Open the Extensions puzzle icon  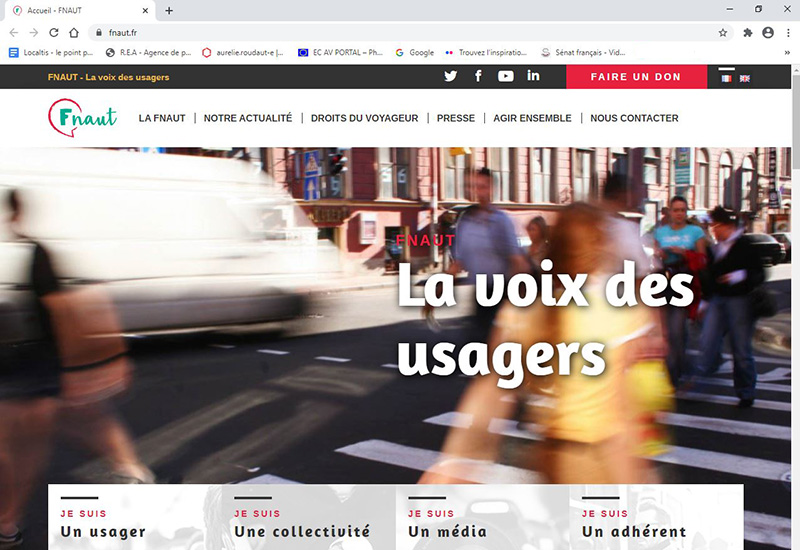[747, 33]
